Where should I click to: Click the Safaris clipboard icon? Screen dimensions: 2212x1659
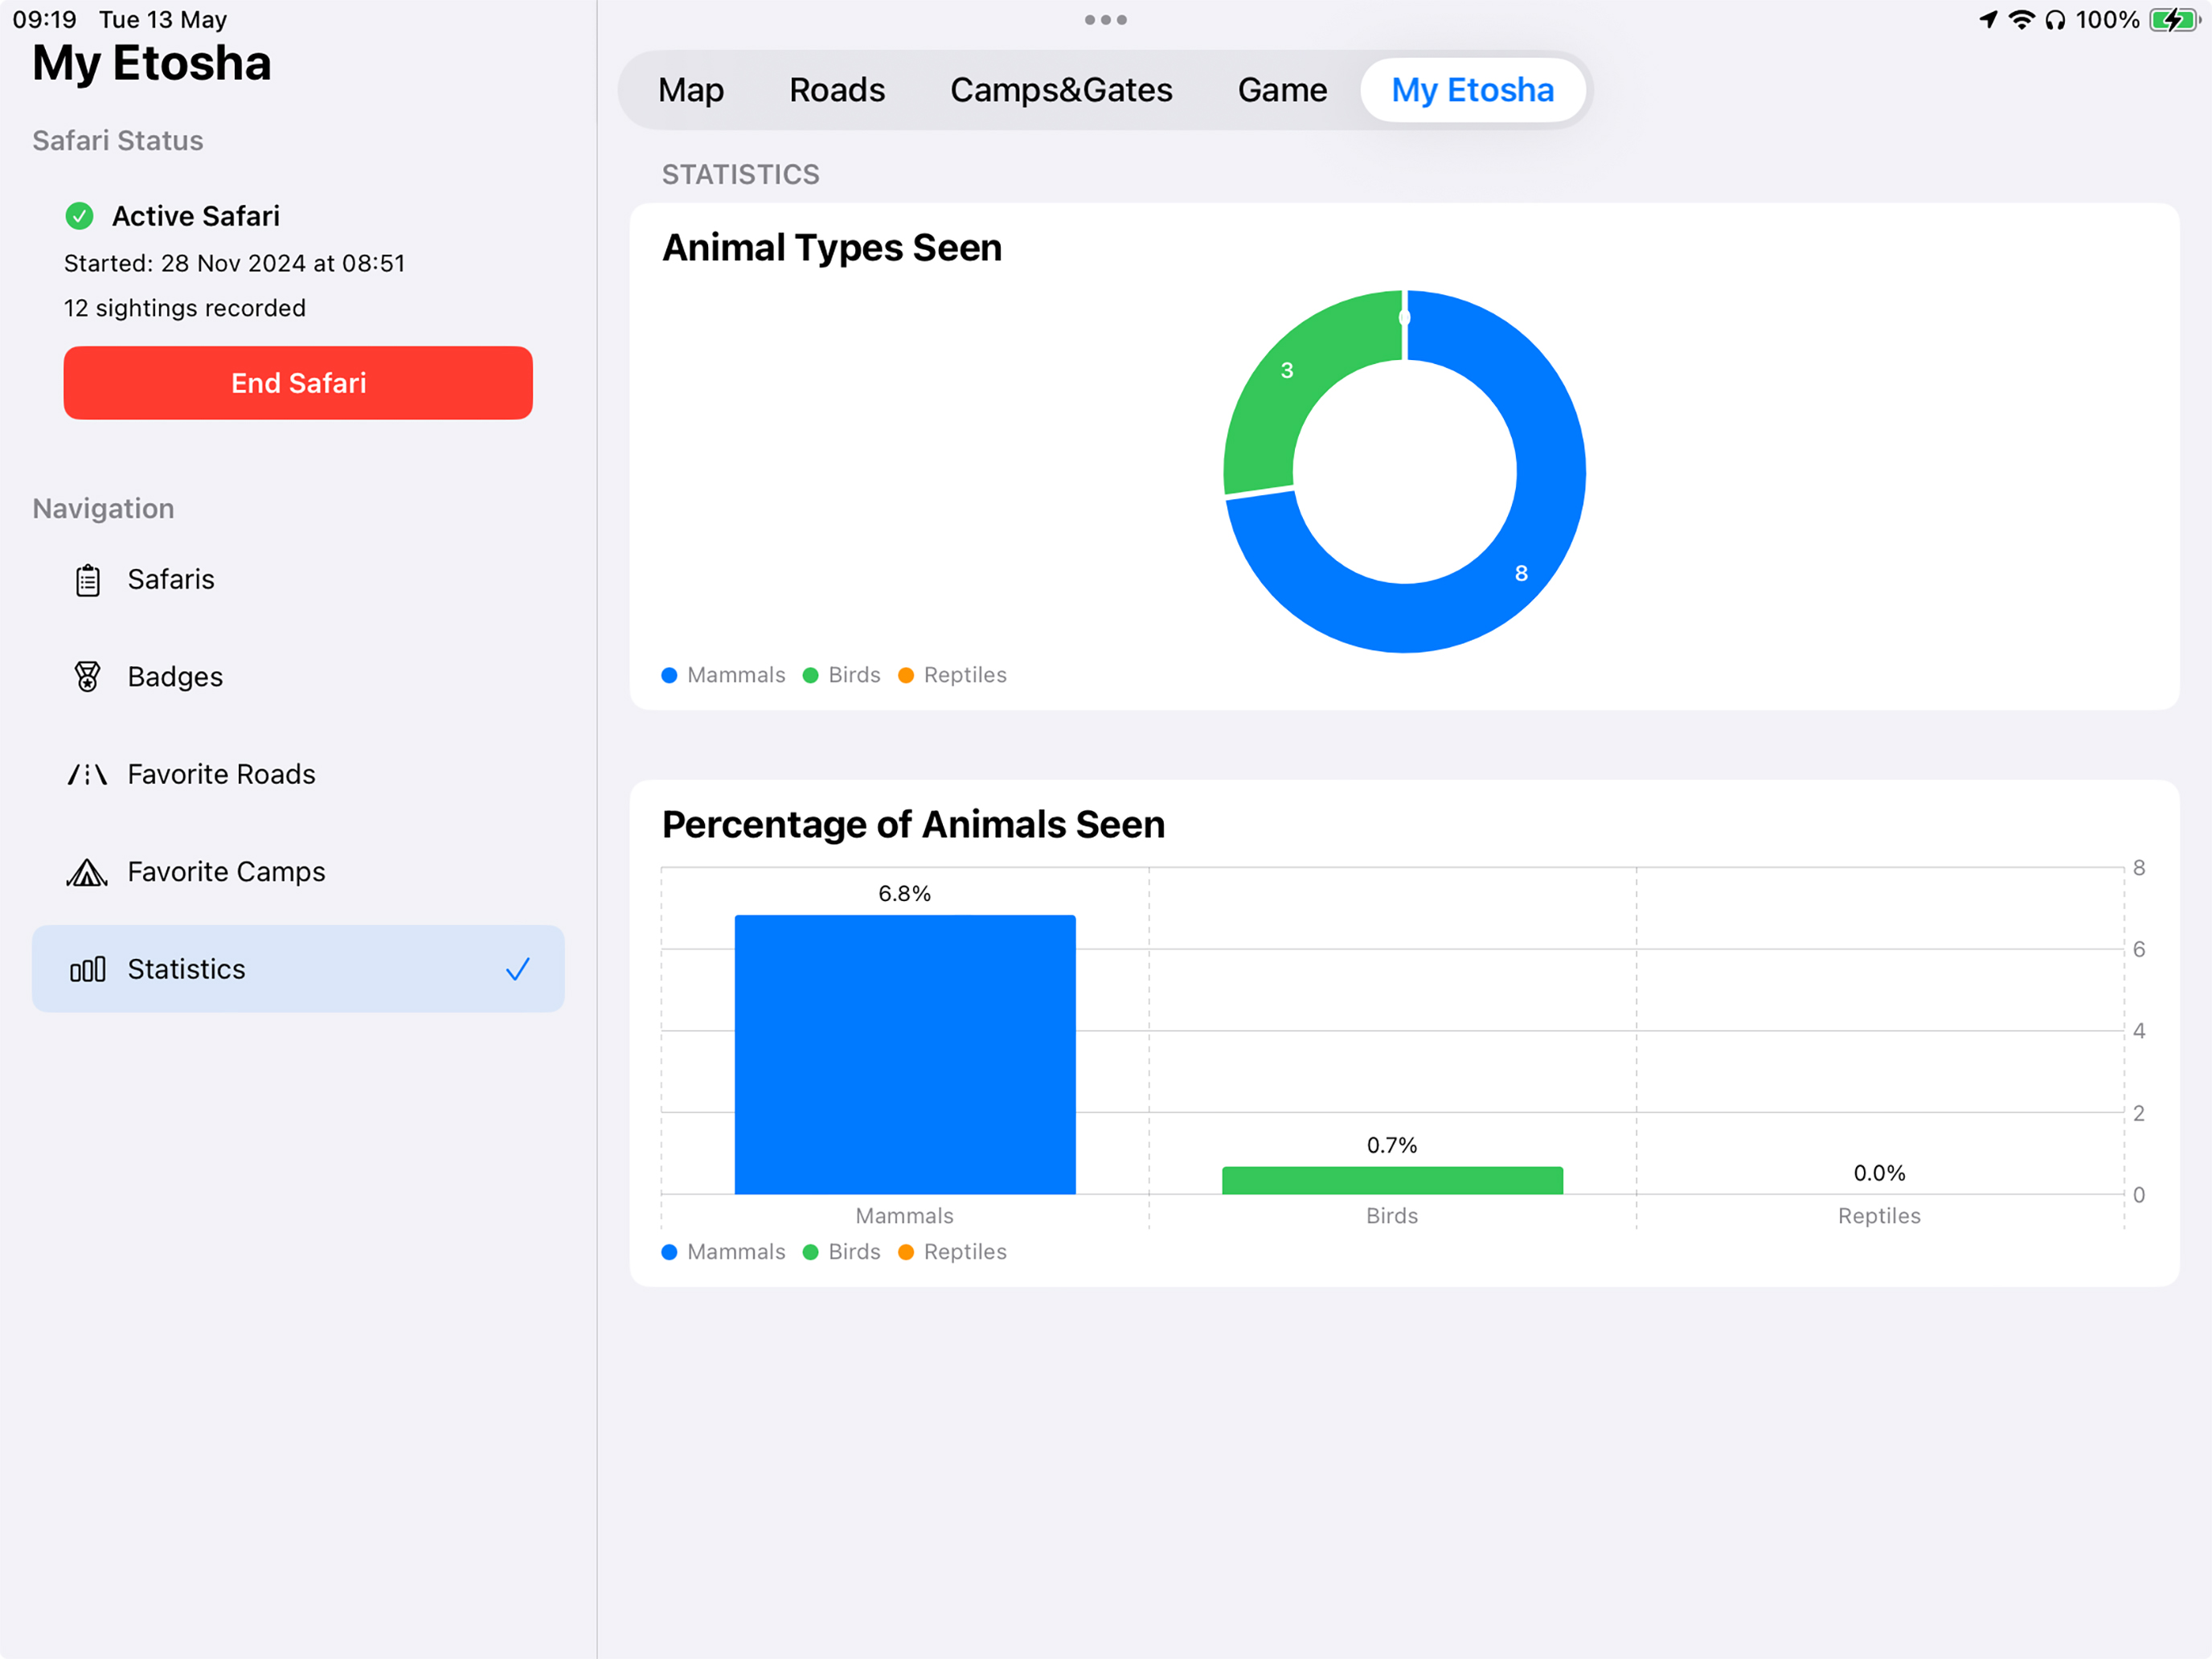coord(88,580)
